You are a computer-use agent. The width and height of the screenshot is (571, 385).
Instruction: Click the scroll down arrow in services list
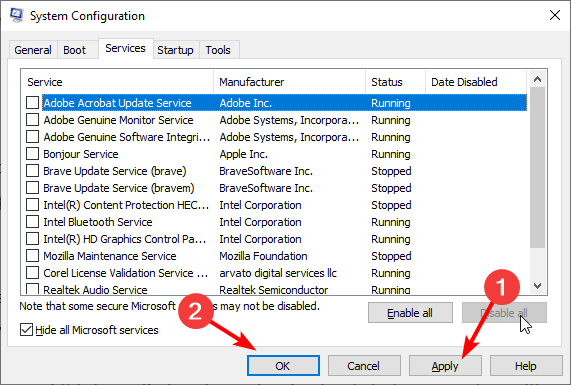(x=537, y=286)
